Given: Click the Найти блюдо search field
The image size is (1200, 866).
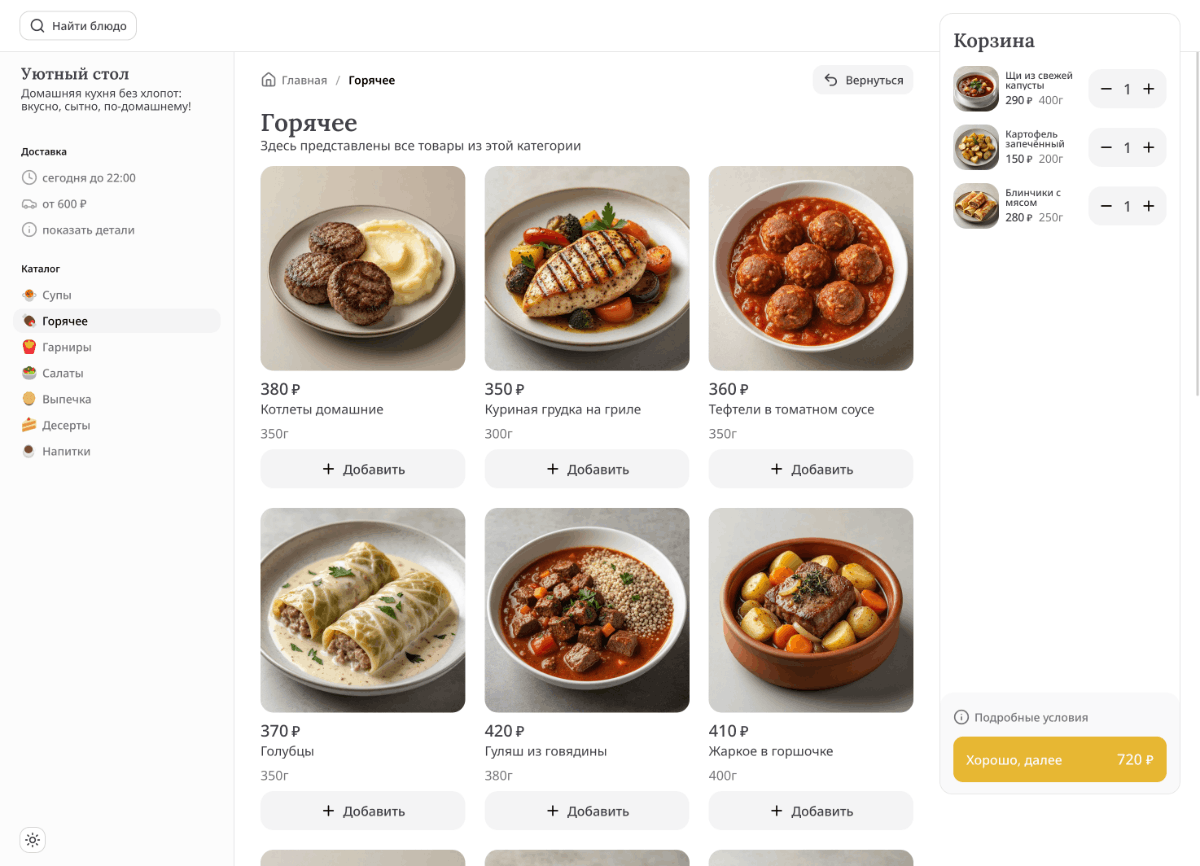Looking at the screenshot, I should coord(78,26).
